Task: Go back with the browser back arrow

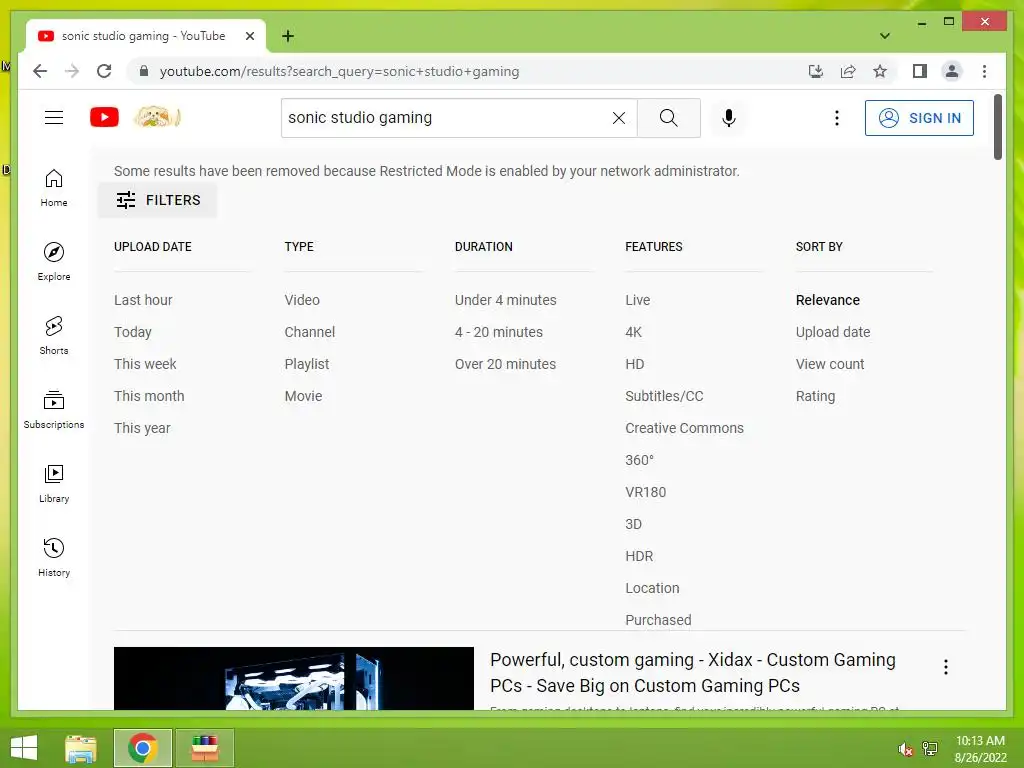Action: (40, 71)
